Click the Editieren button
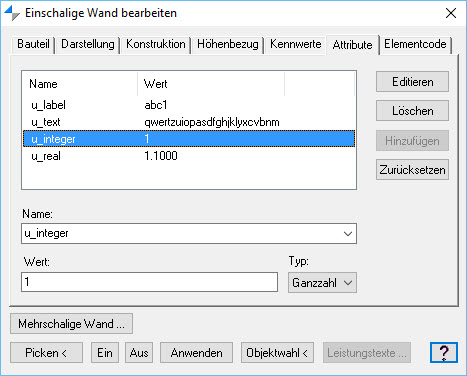The width and height of the screenshot is (467, 376). (x=412, y=82)
